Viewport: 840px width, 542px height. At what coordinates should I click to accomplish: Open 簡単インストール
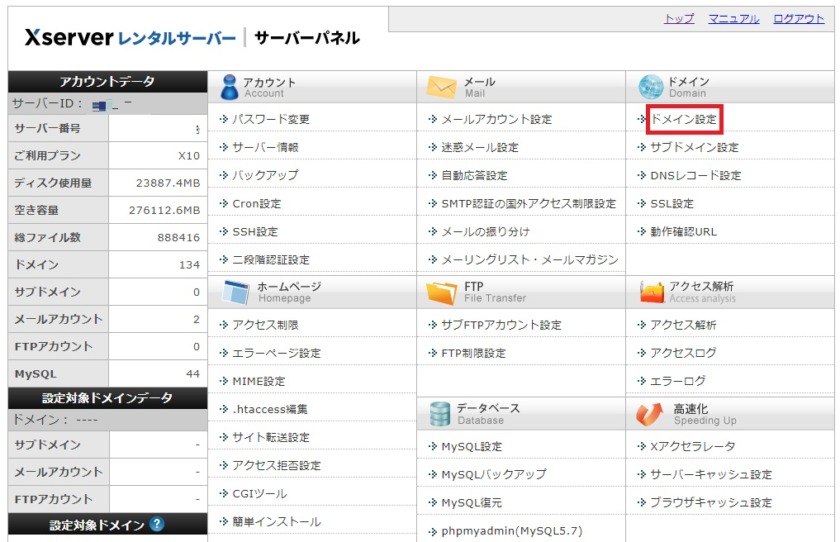(276, 522)
